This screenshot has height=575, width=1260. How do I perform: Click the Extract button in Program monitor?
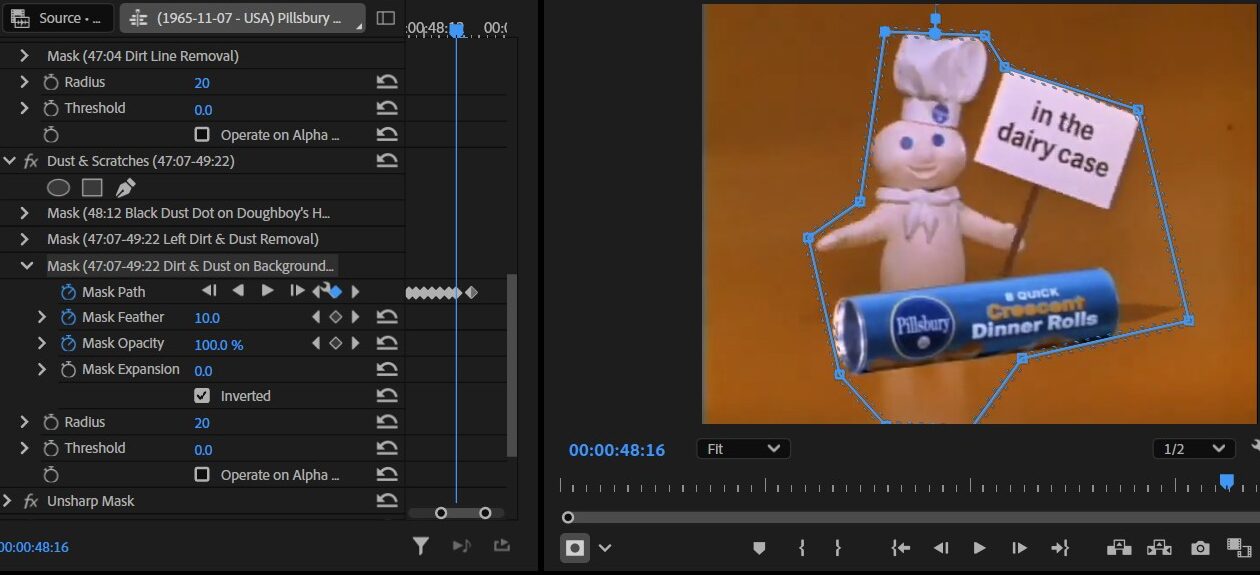coord(1159,548)
